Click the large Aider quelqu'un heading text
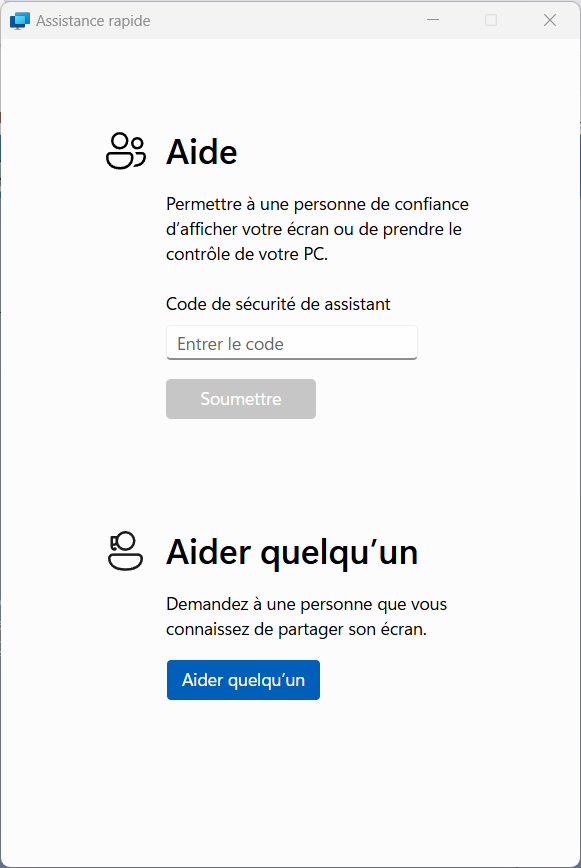 tap(292, 552)
